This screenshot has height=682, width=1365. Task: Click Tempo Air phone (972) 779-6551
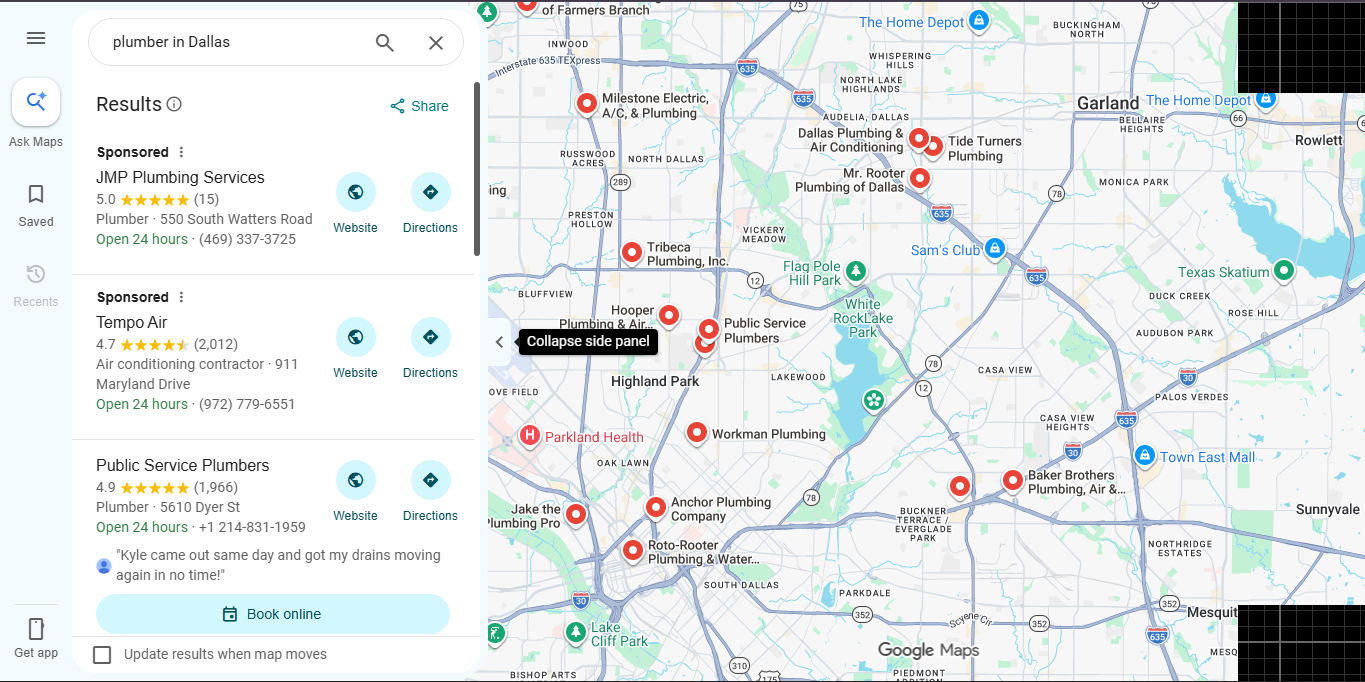247,404
